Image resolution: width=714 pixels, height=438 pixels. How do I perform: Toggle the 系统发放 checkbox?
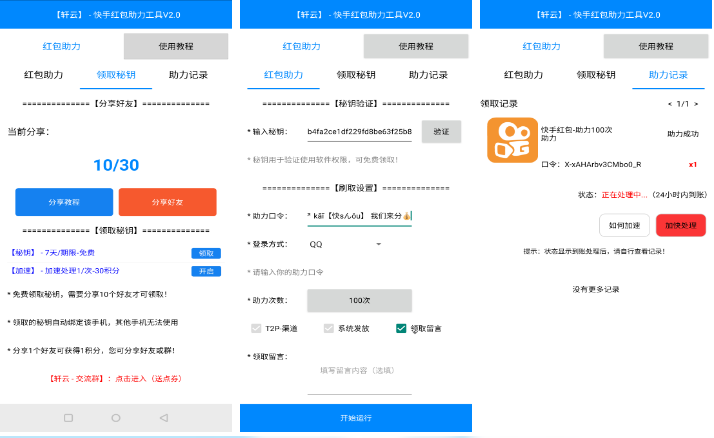tap(328, 328)
